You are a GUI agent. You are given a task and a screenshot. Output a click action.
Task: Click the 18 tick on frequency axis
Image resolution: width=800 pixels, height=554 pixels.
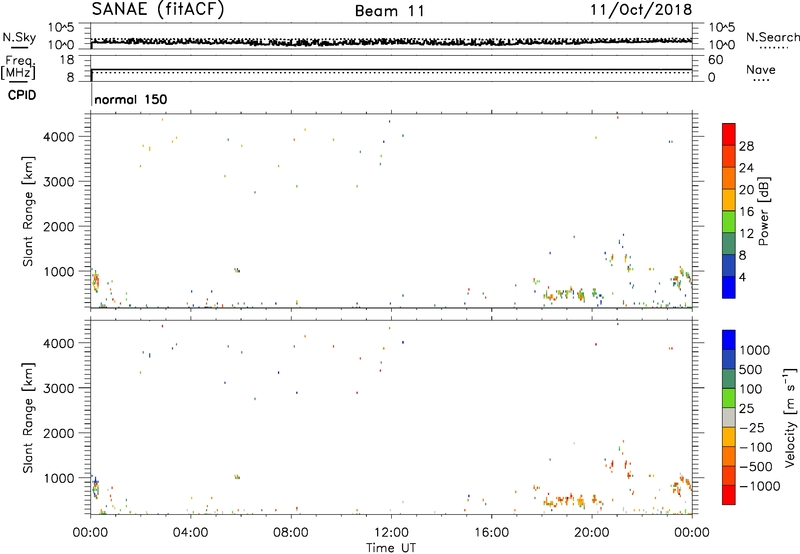click(x=67, y=60)
